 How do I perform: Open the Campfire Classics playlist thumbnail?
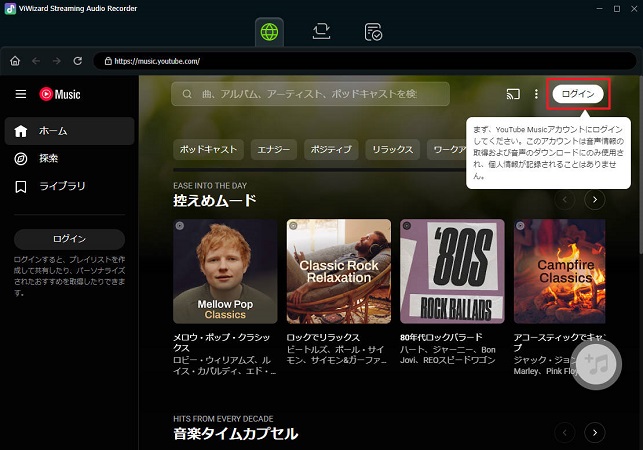559,271
